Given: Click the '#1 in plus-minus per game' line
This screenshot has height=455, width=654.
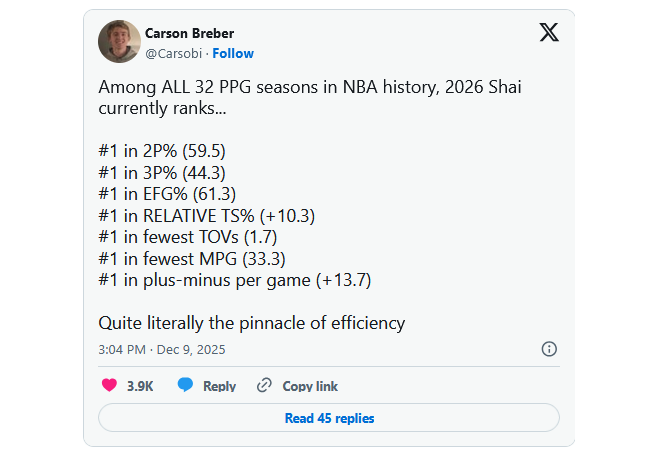Looking at the screenshot, I should coord(235,280).
